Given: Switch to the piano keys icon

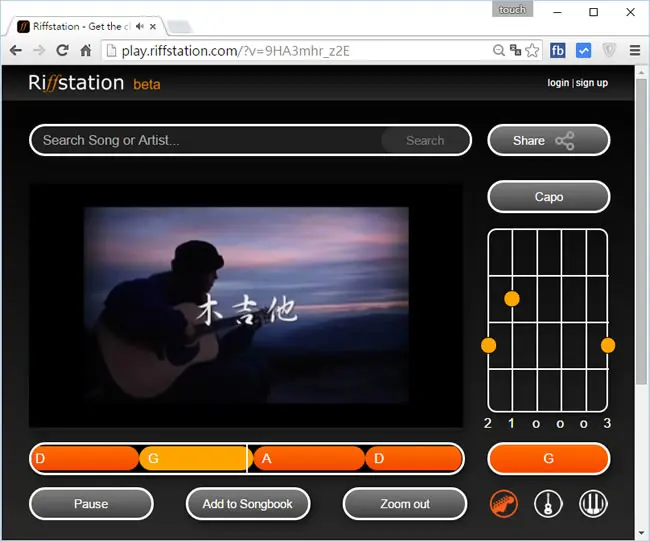Looking at the screenshot, I should click(593, 504).
